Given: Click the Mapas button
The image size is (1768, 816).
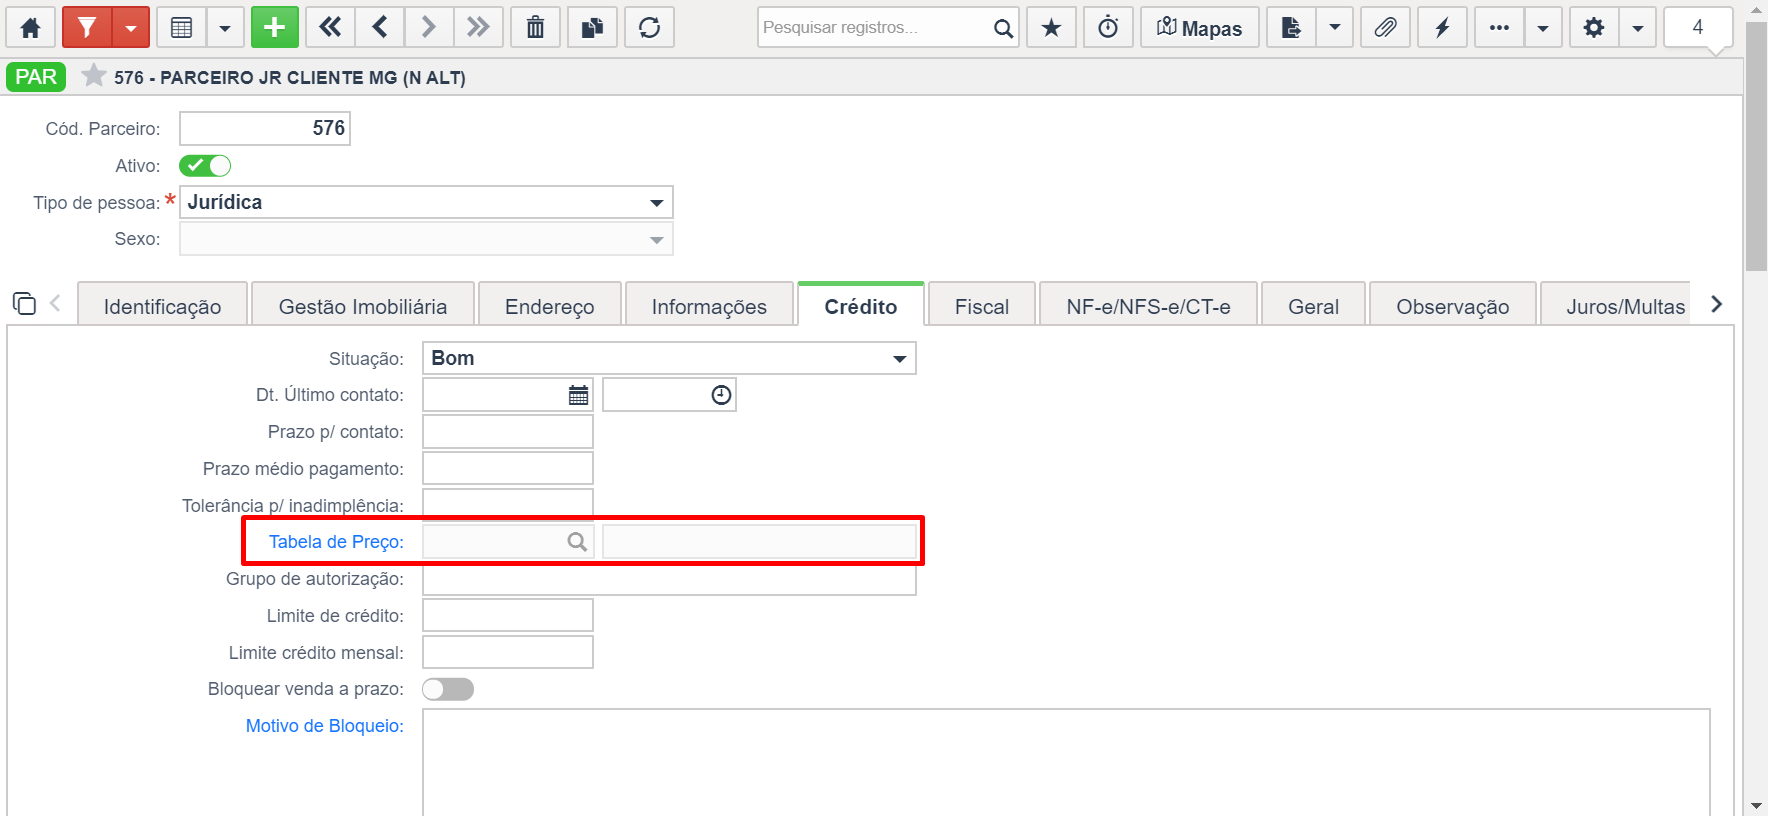Looking at the screenshot, I should point(1200,27).
